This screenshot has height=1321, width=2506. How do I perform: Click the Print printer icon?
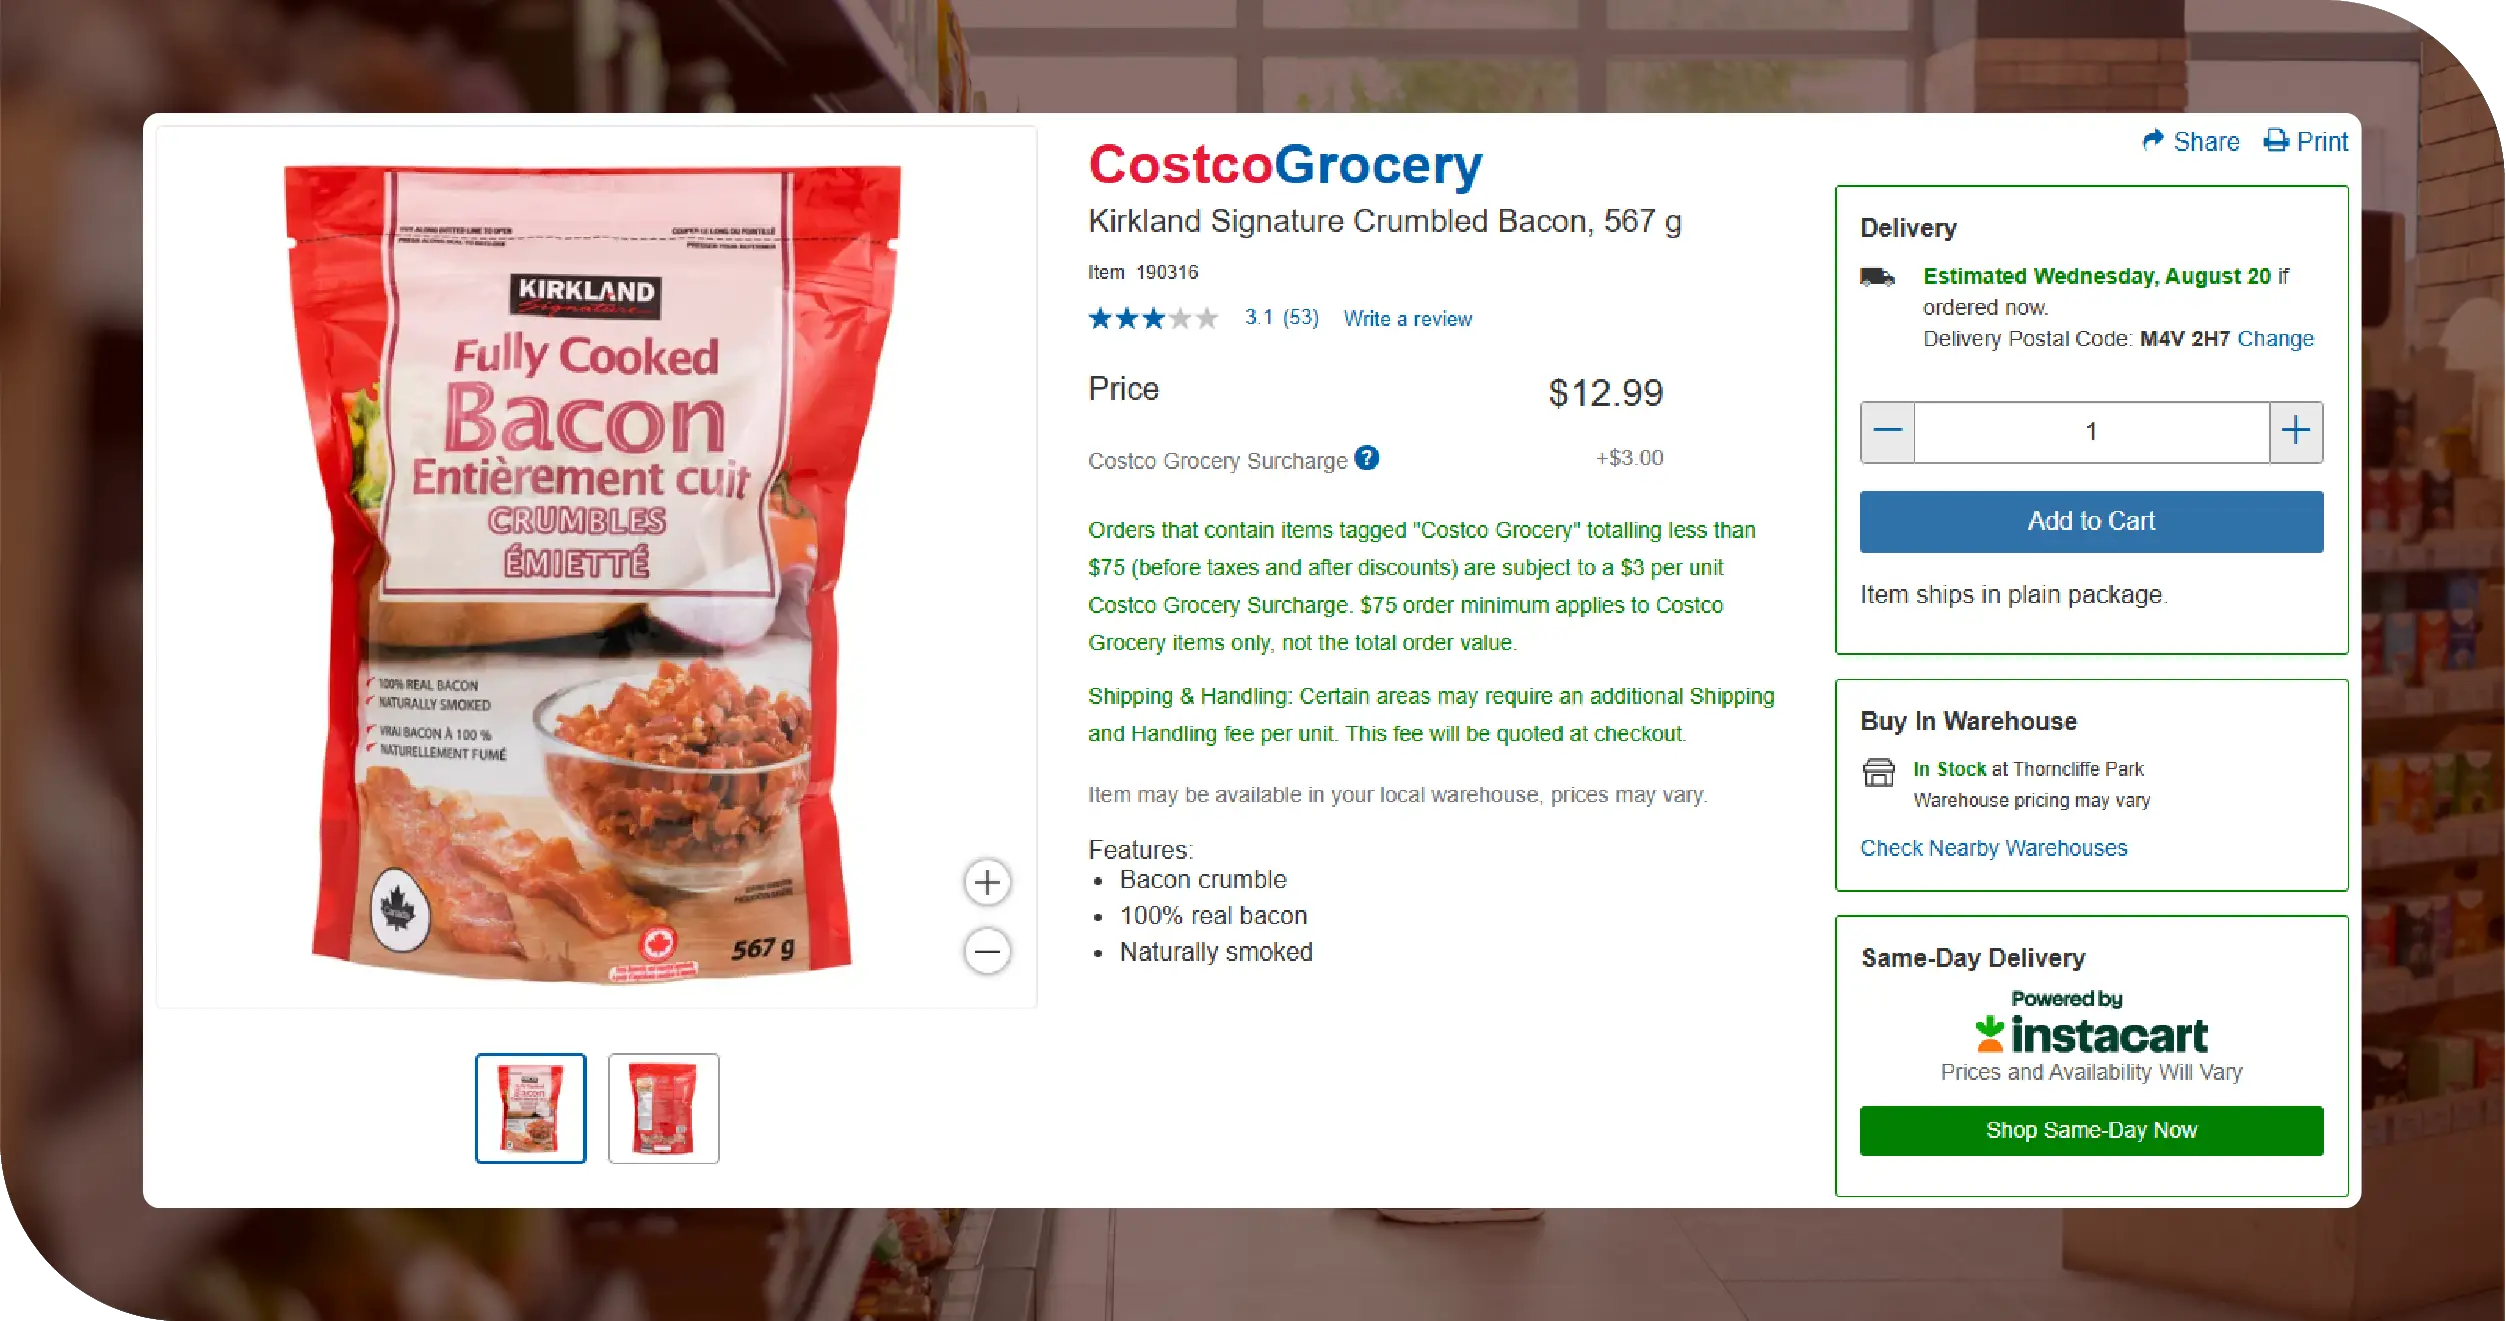(2276, 141)
